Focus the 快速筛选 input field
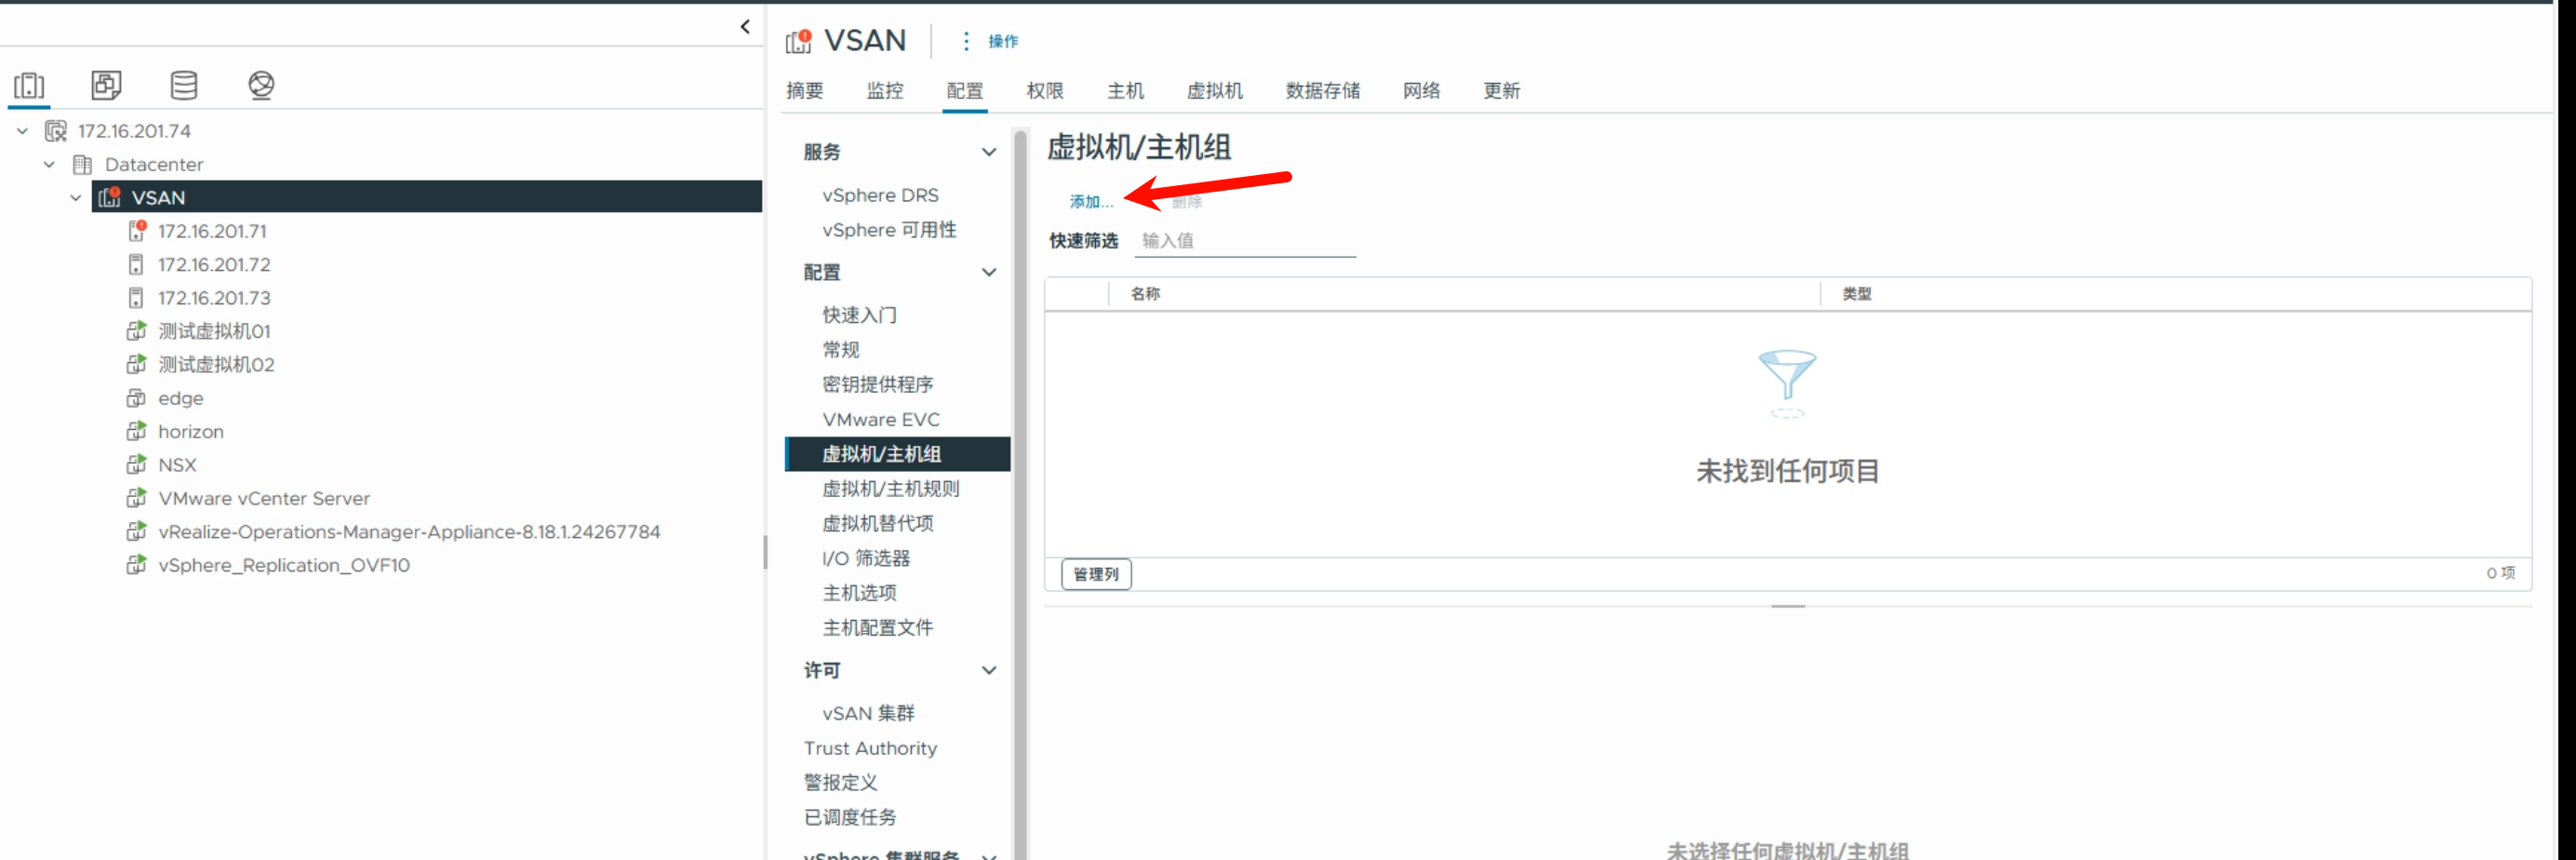Image resolution: width=2576 pixels, height=860 pixels. 1245,241
